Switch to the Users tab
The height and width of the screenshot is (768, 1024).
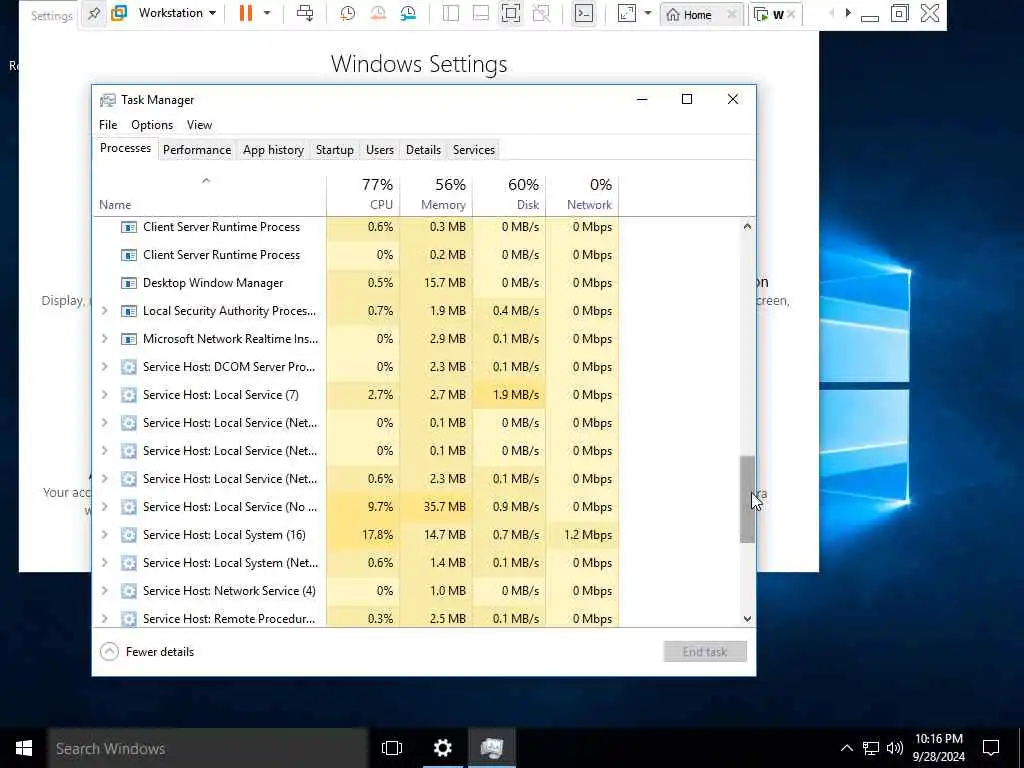coord(380,150)
